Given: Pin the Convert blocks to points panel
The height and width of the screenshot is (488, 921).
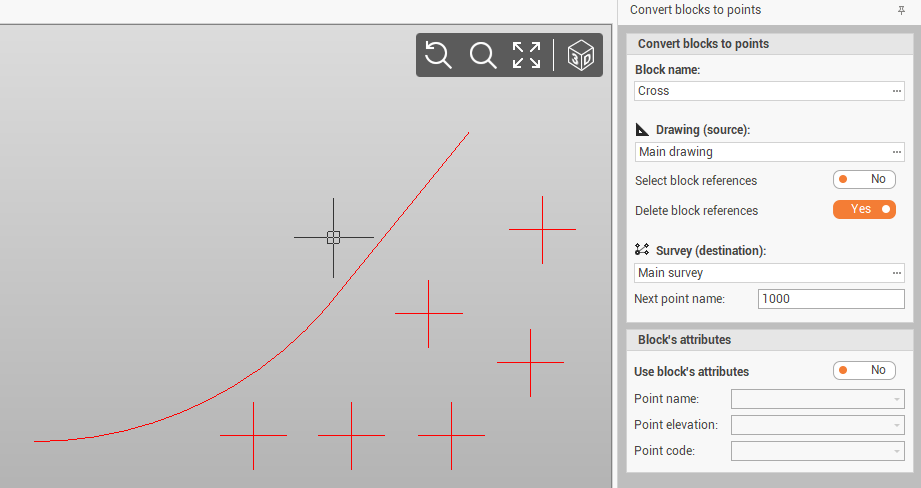Looking at the screenshot, I should (x=901, y=10).
